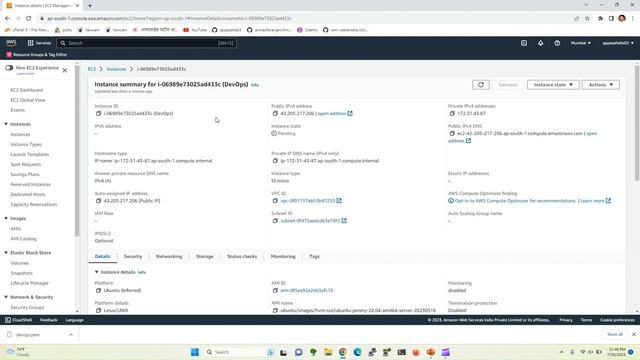The height and width of the screenshot is (360, 640).
Task: Open Windows Start menu
Action: 195,352
